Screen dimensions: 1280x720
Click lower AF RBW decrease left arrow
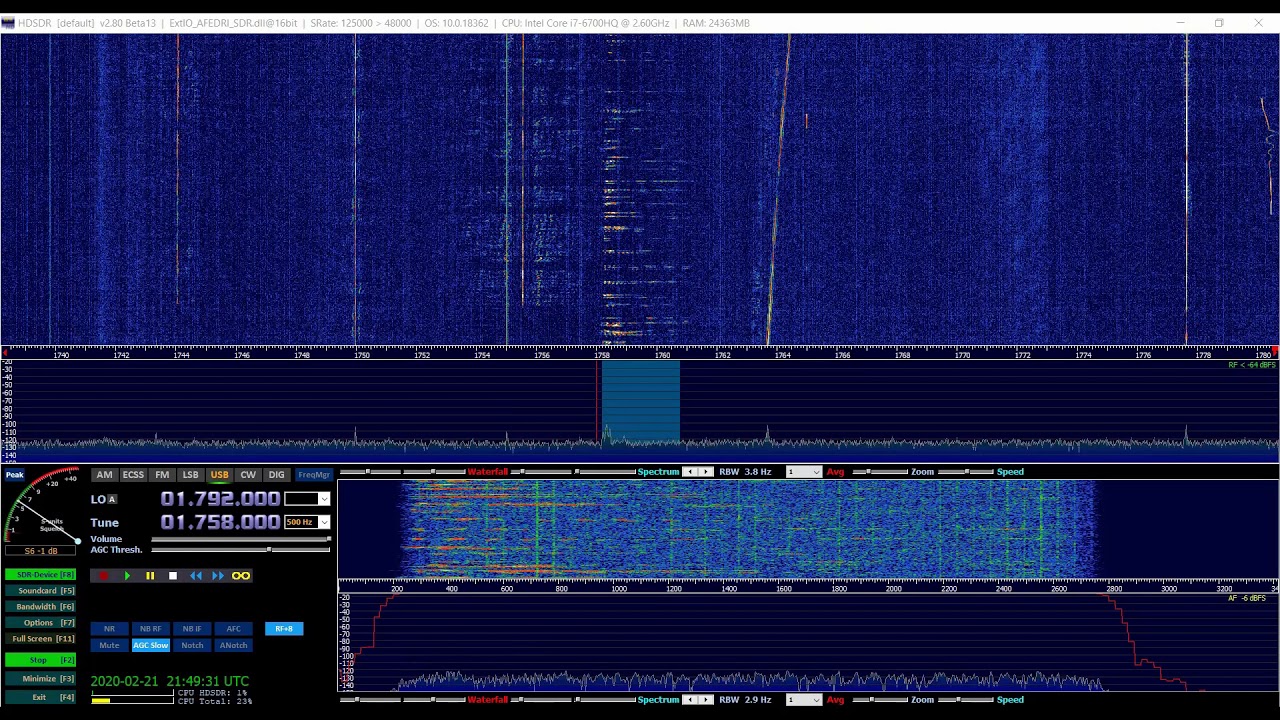(x=691, y=700)
